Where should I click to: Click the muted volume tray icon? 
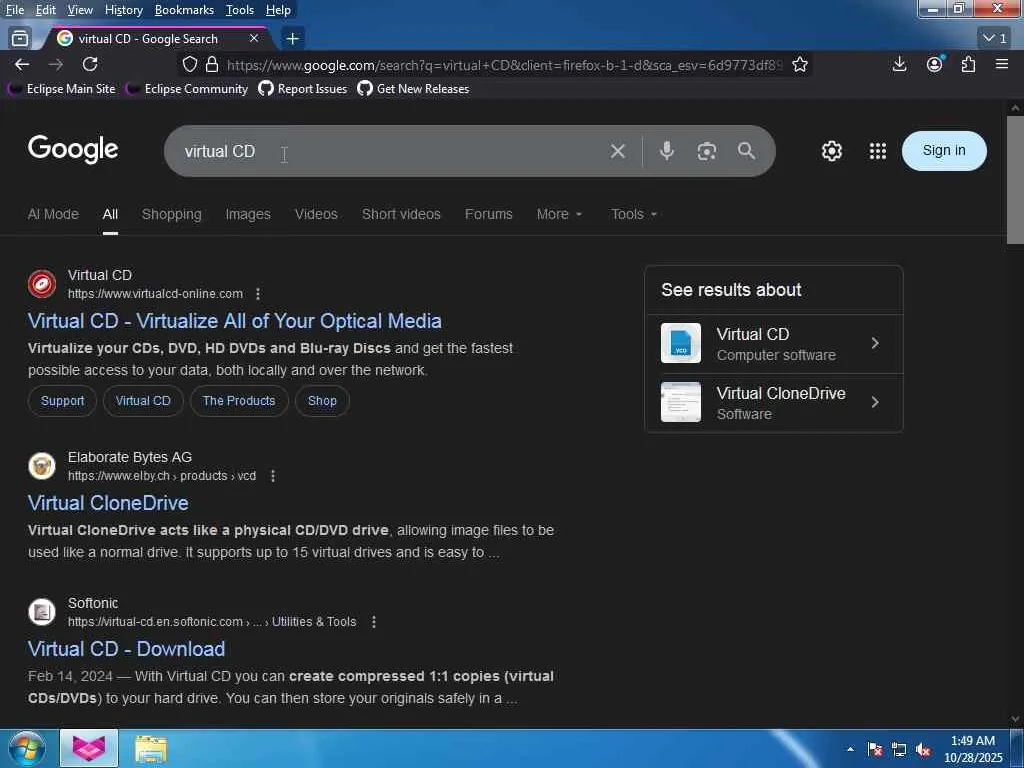(x=923, y=750)
